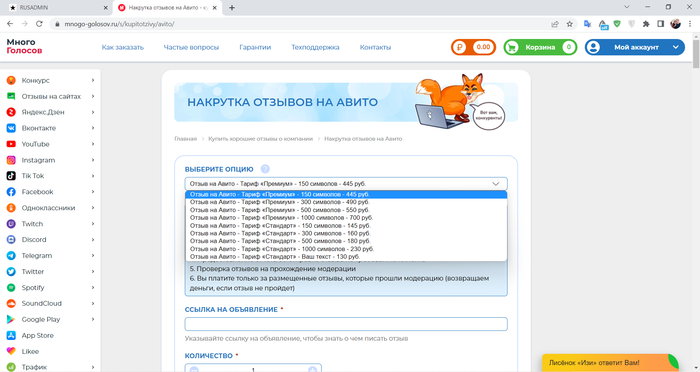Open the Мой аккаунт dropdown
Image resolution: width=700 pixels, height=372 pixels.
(635, 47)
